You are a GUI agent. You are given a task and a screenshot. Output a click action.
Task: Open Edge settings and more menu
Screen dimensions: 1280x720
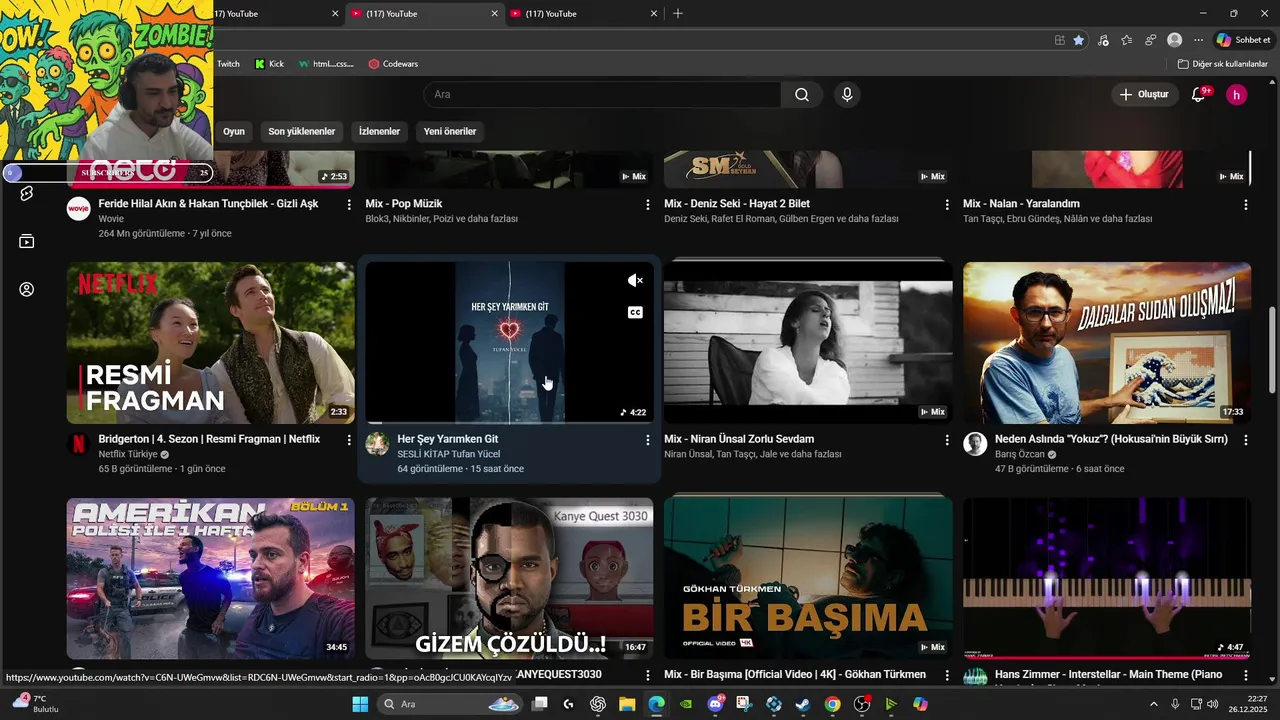[x=1198, y=40]
